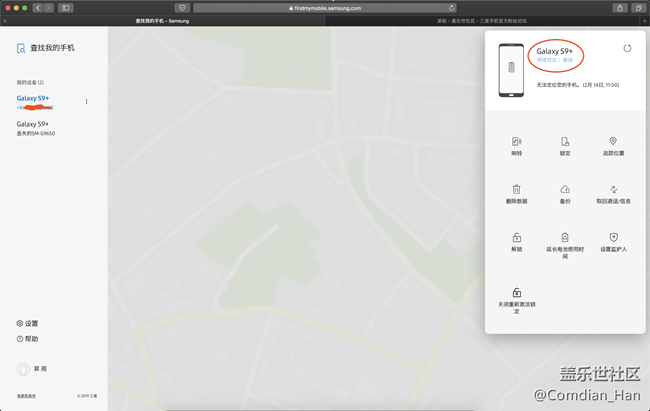Click the Ring (响铃) phone icon
Viewport: 650px width, 411px height.
(x=516, y=142)
